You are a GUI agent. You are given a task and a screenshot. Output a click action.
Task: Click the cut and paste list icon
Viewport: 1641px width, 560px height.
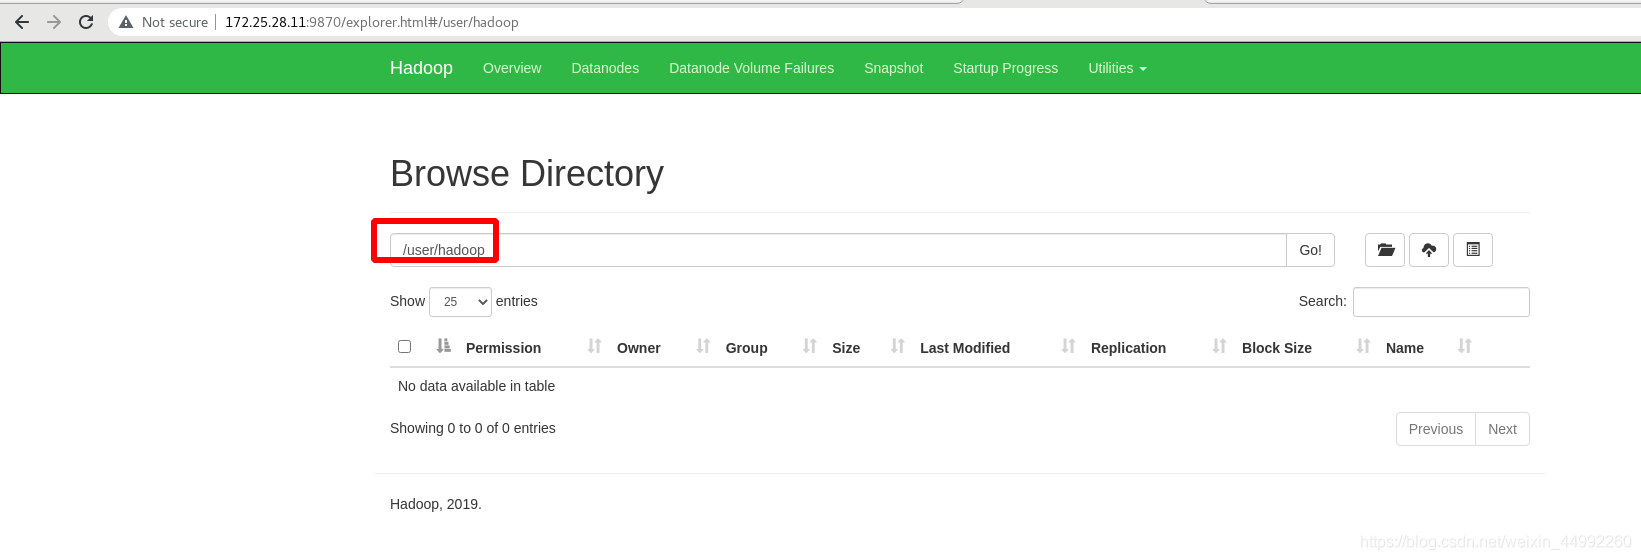[1473, 250]
